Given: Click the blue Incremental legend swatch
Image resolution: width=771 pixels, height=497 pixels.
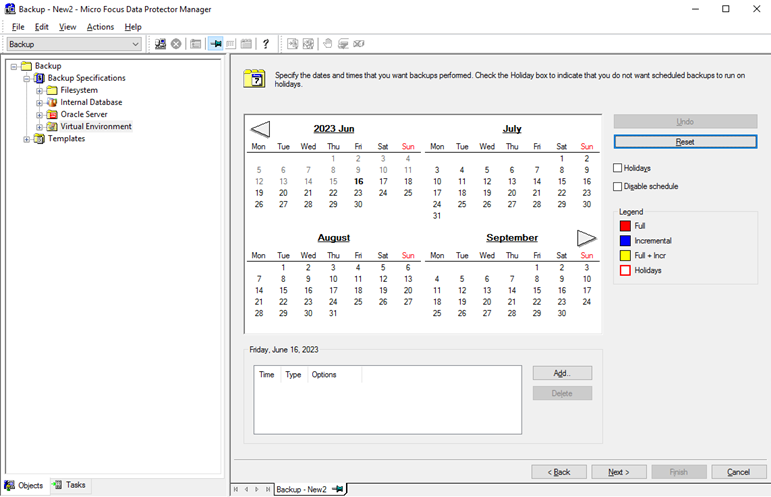Looking at the screenshot, I should [x=625, y=240].
